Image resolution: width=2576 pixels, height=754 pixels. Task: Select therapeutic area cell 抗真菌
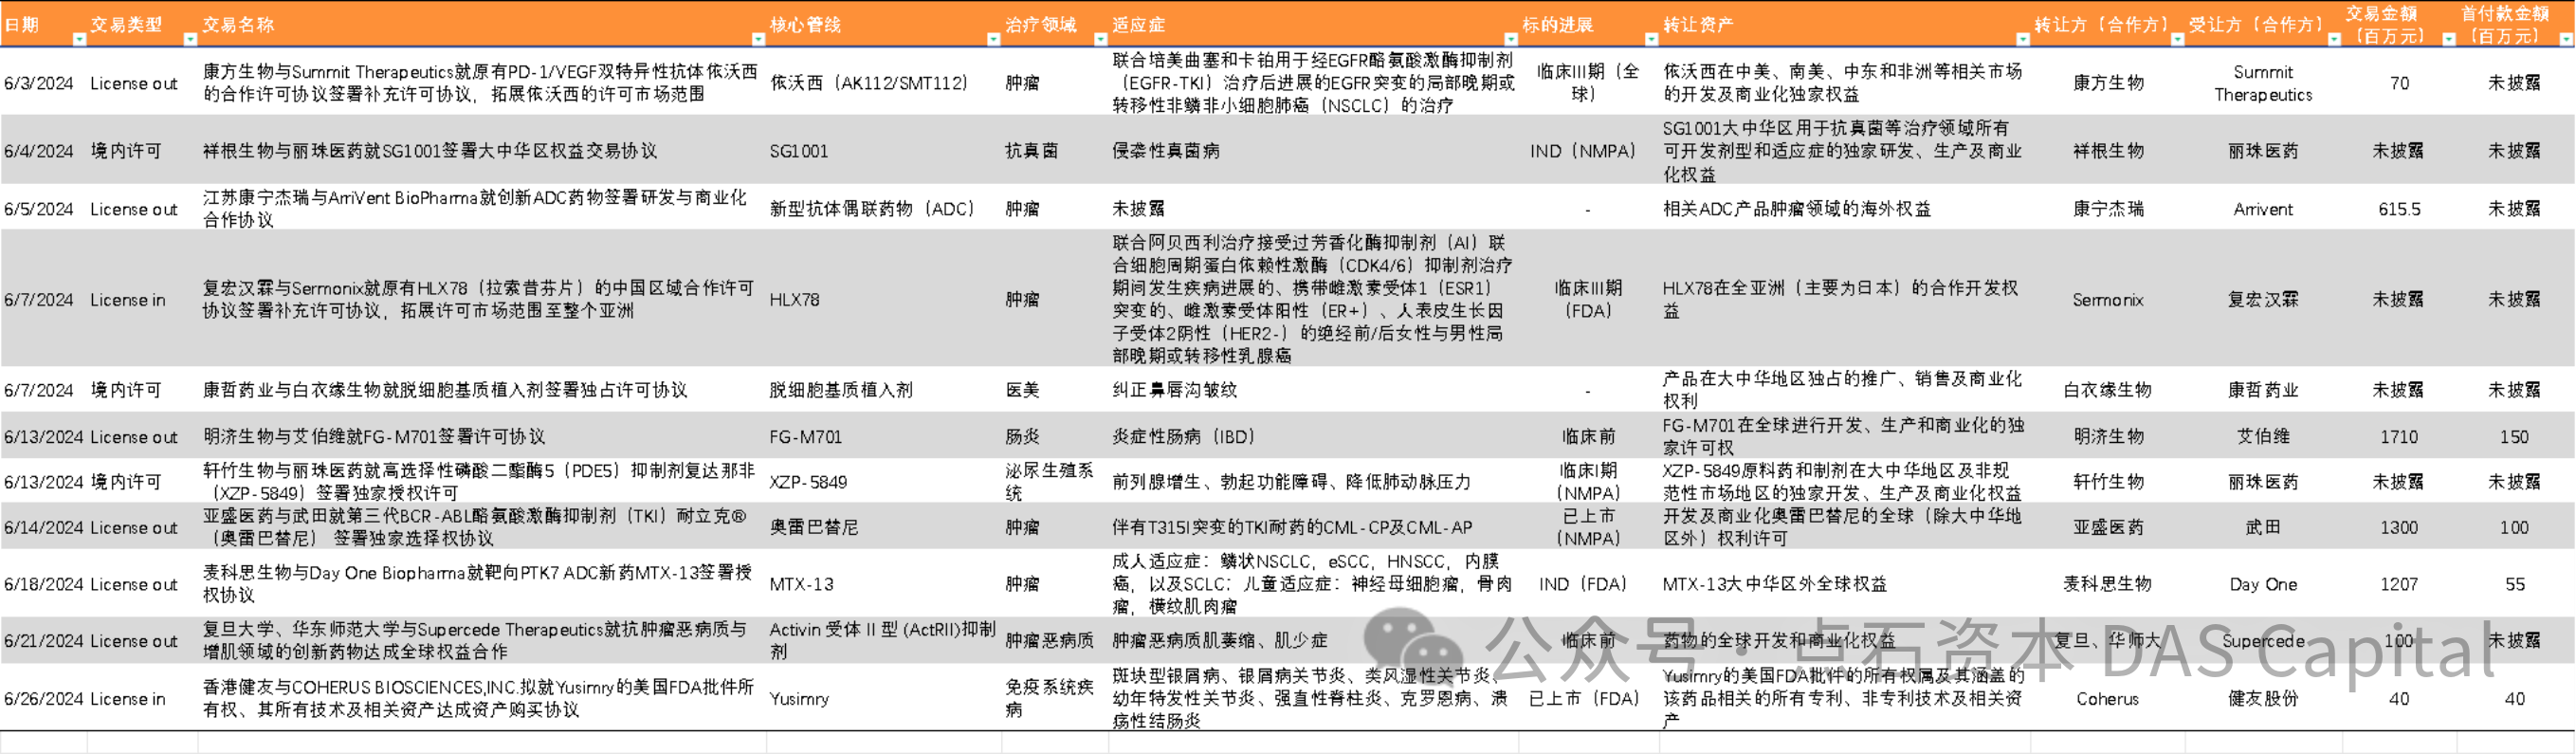point(1031,151)
